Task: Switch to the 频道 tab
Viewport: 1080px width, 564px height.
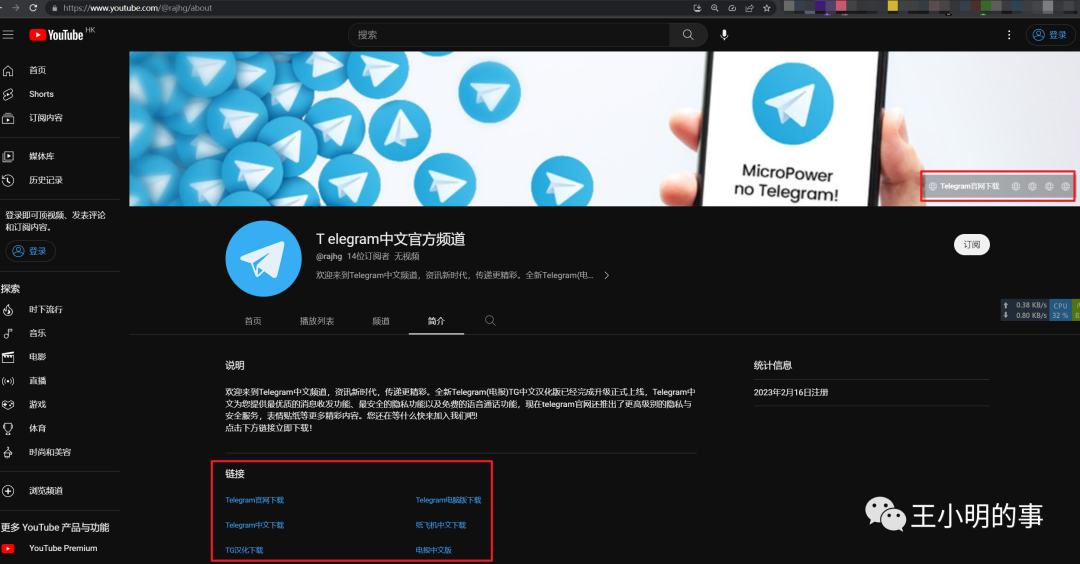Action: (x=381, y=321)
